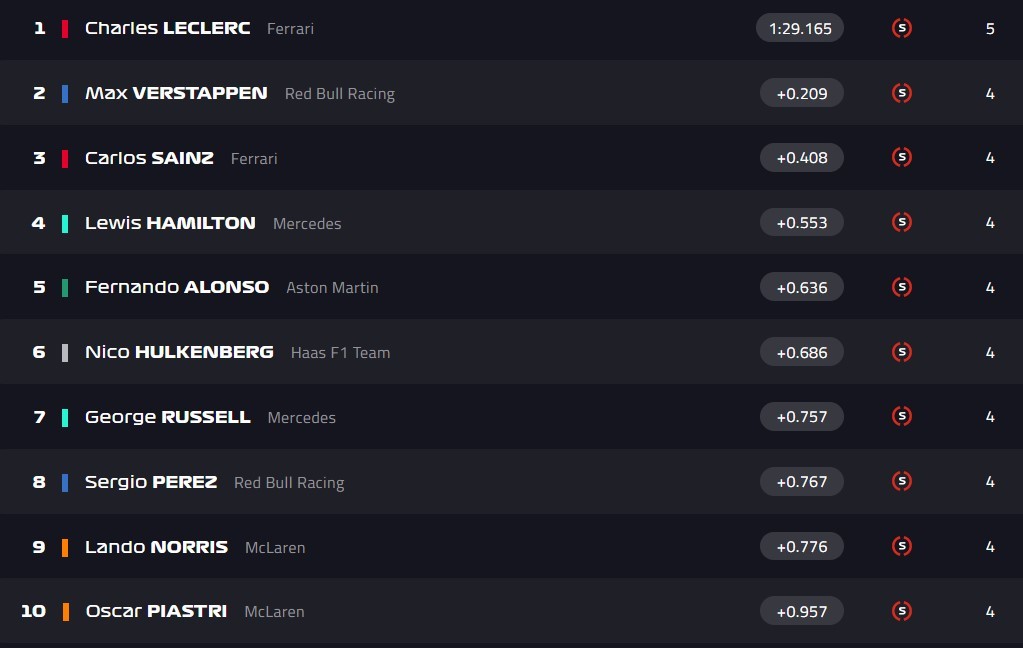This screenshot has width=1023, height=648.
Task: Select Lando Norris driver name
Action: (156, 547)
